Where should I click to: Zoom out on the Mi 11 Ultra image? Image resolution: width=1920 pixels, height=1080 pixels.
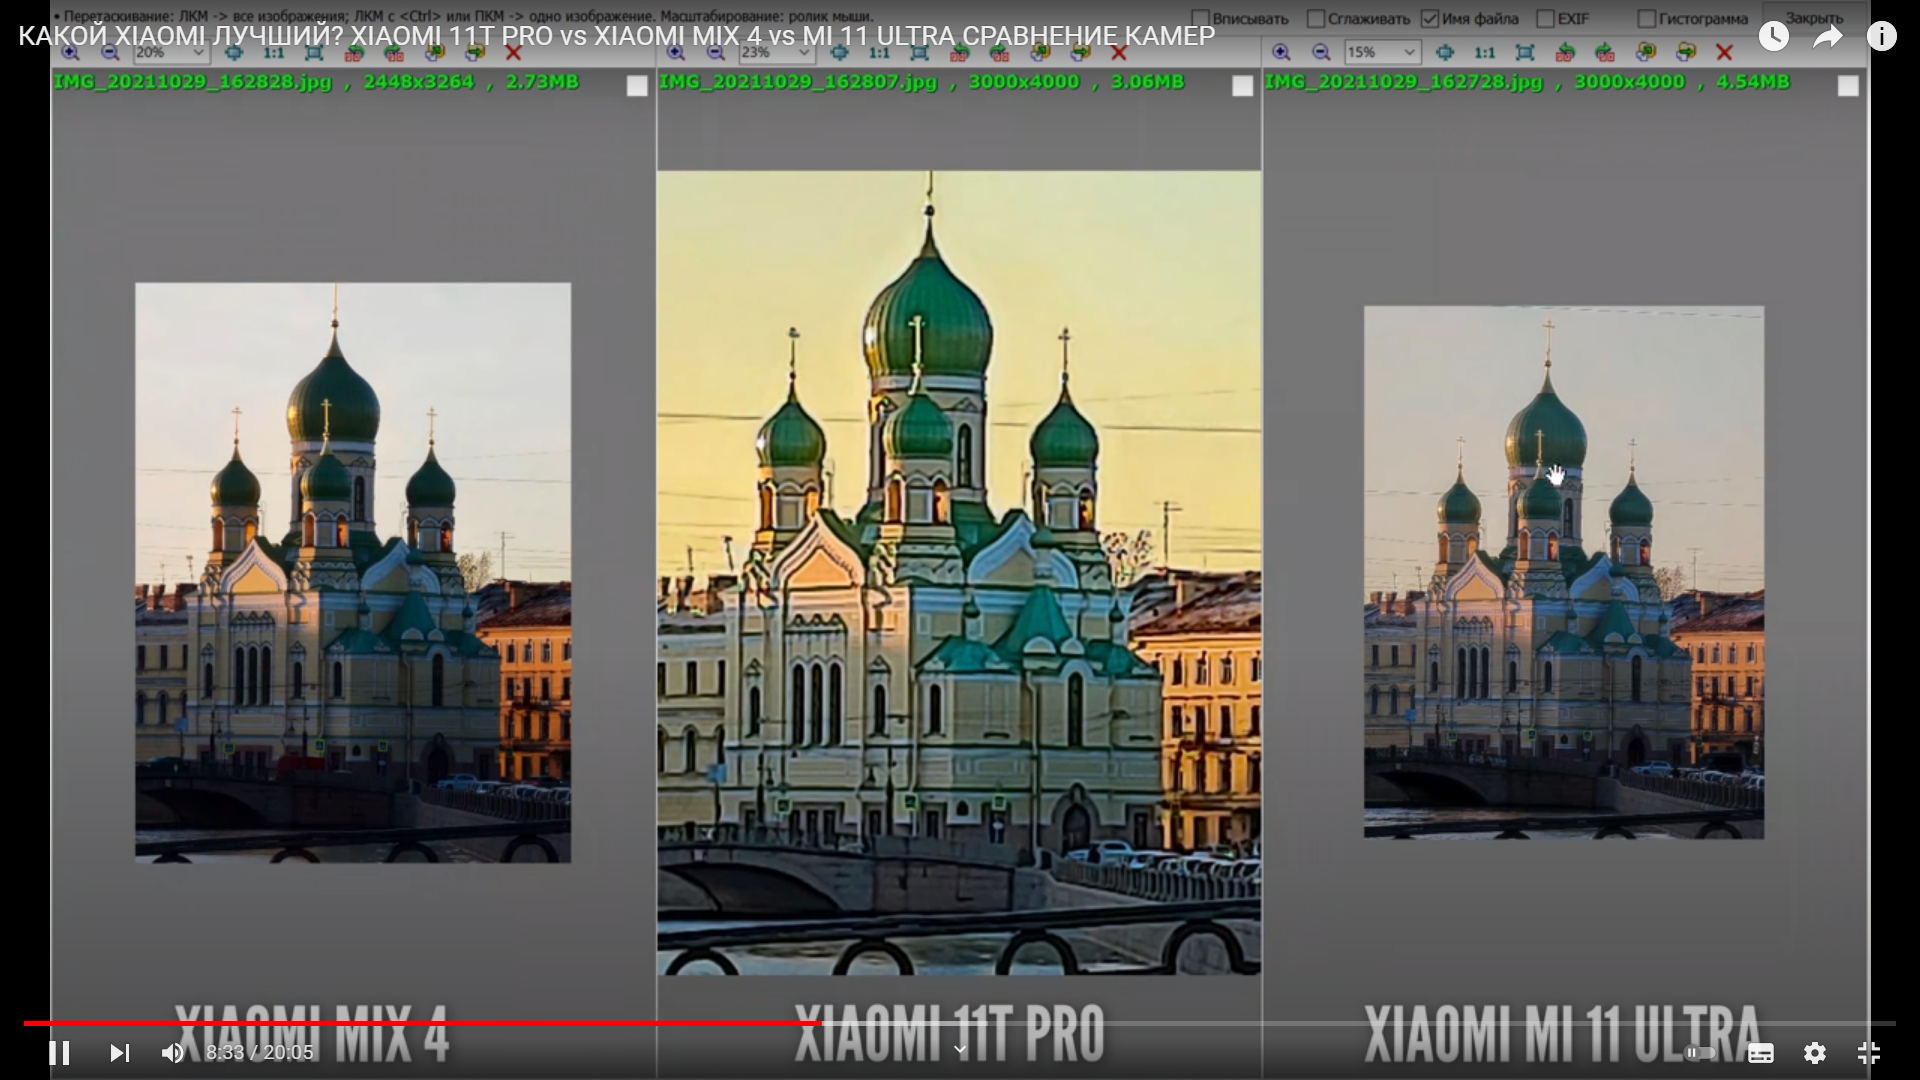click(1321, 52)
